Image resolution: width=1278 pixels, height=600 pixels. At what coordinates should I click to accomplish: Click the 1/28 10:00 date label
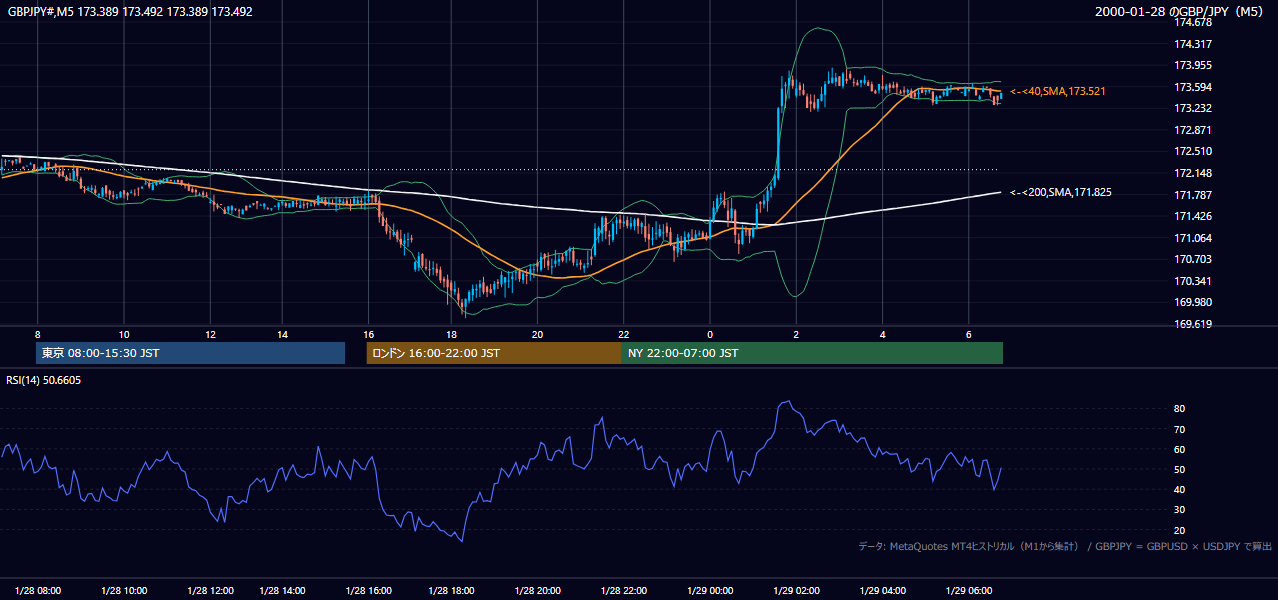124,591
